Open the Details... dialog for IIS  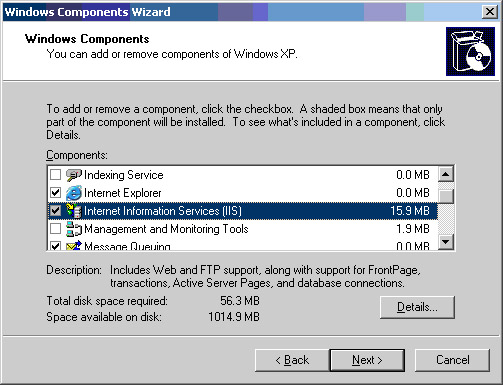coord(417,307)
